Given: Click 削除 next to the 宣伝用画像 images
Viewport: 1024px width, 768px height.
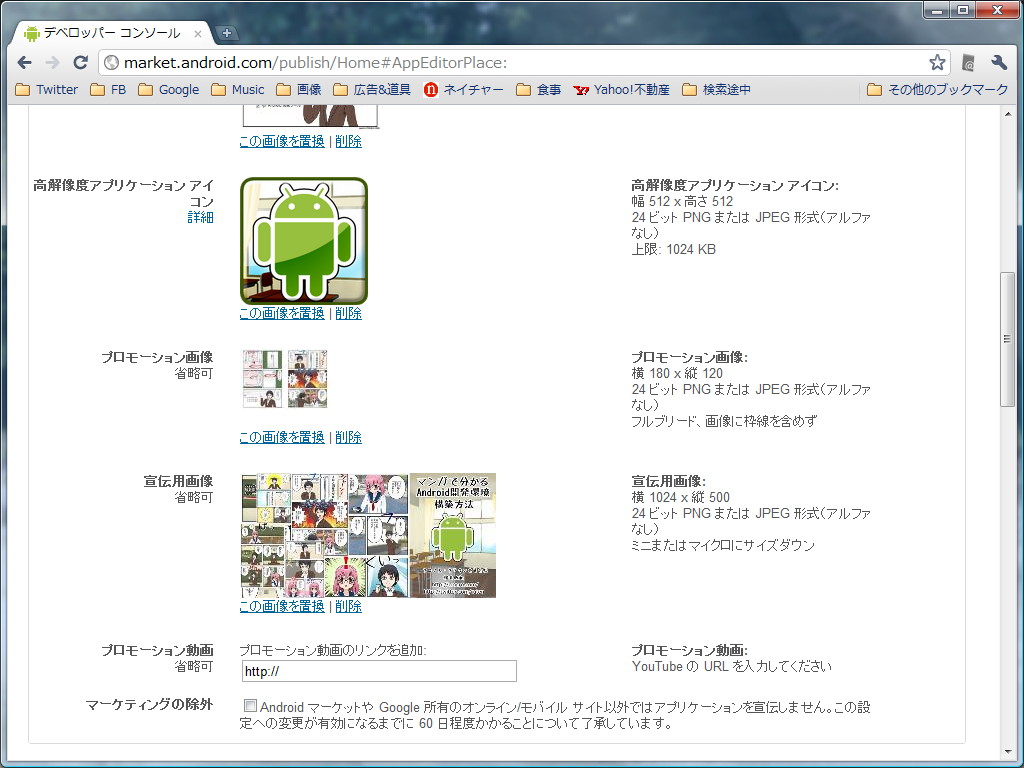Looking at the screenshot, I should pyautogui.click(x=347, y=605).
